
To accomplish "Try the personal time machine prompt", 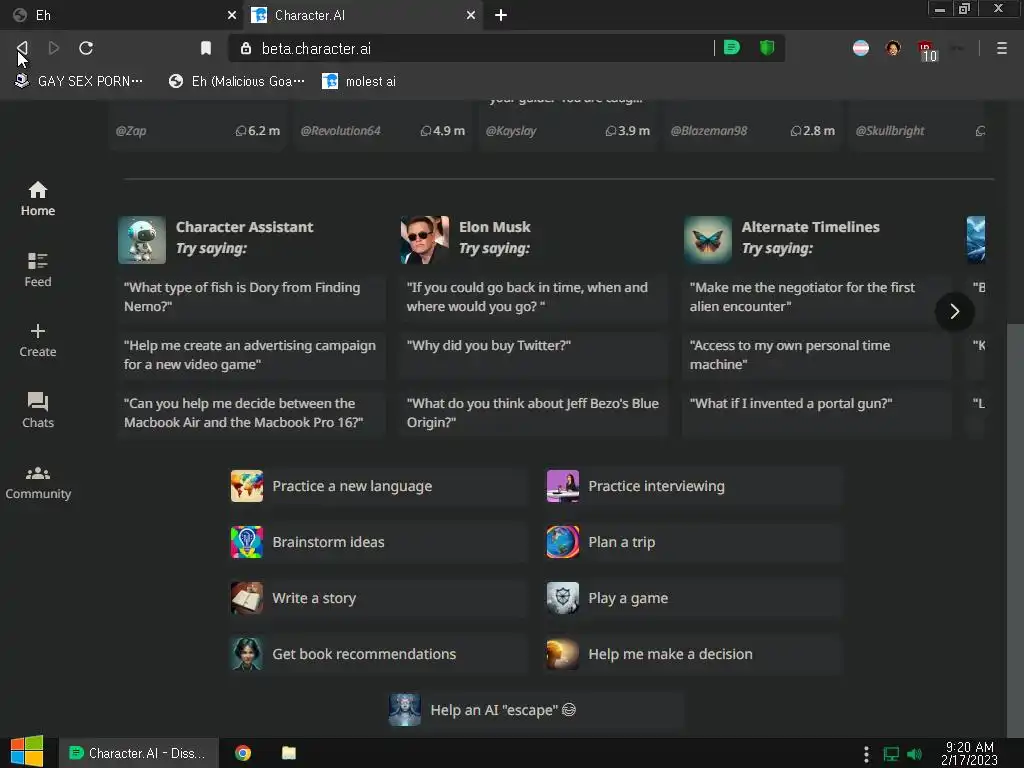I will point(817,355).
